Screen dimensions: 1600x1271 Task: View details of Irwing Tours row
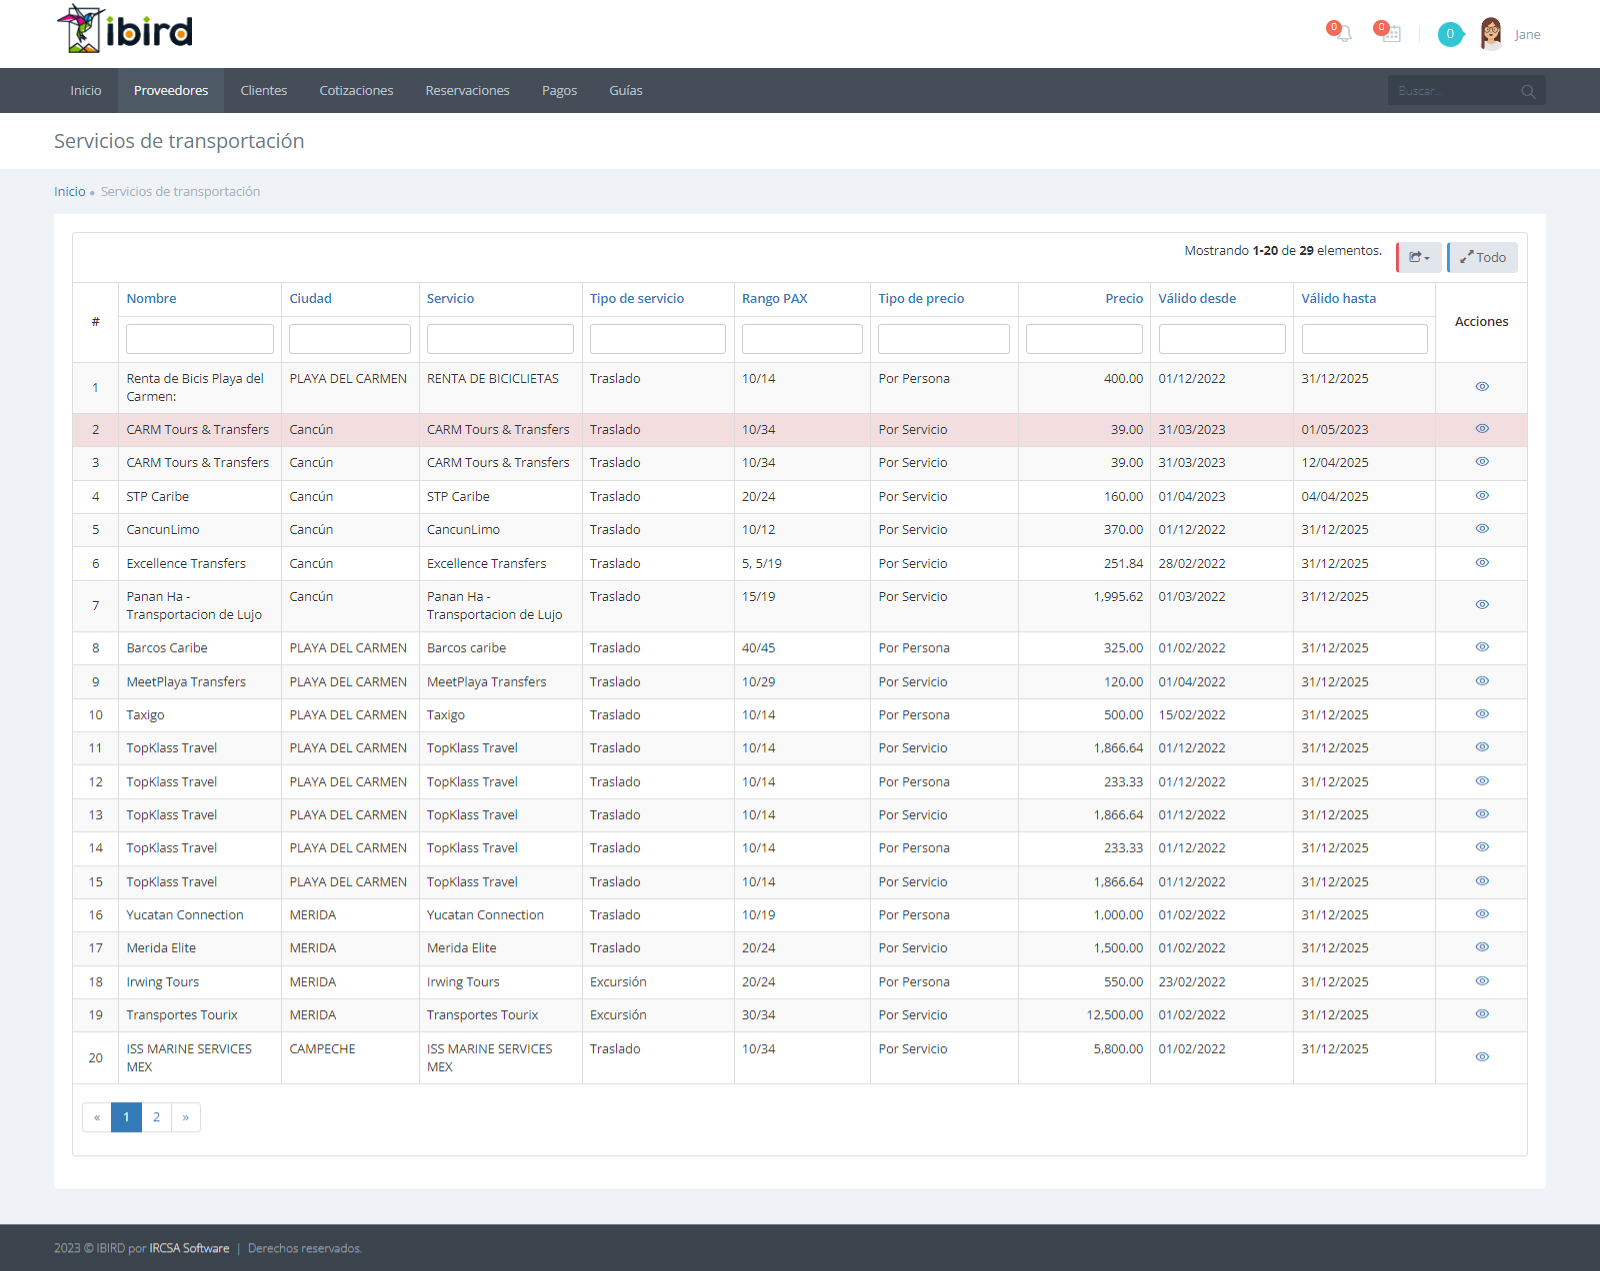click(1482, 980)
